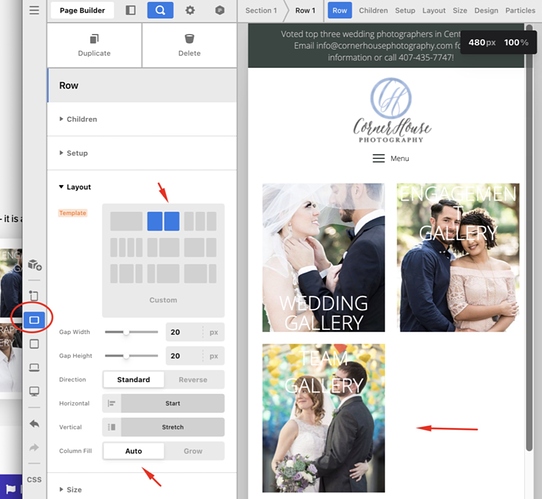The width and height of the screenshot is (542, 499).
Task: Select the desktop monitor breakpoint icon
Action: click(x=34, y=391)
